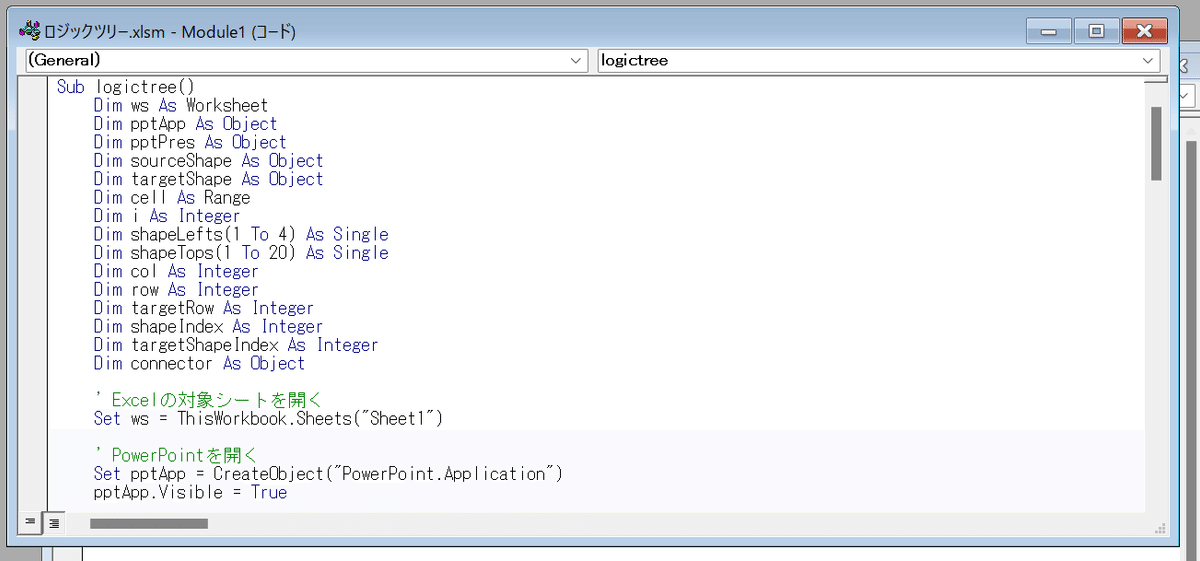Click "Dim targetShapeIndex As Integer" line
This screenshot has height=561, width=1200.
point(236,345)
